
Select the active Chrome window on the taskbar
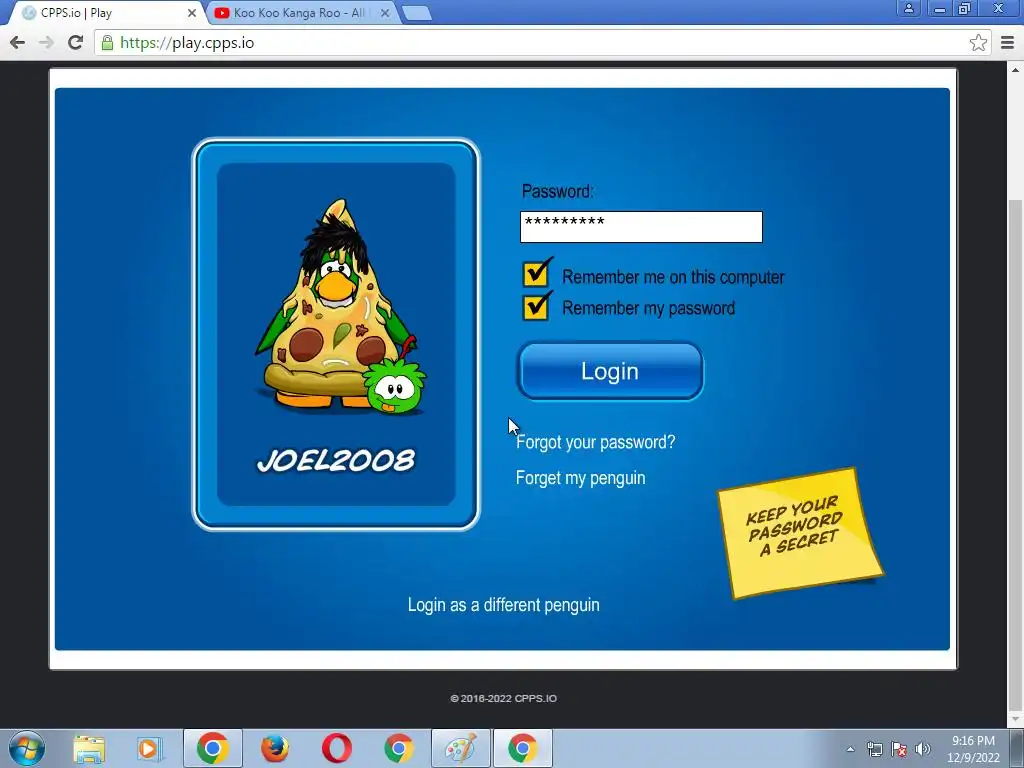[x=522, y=748]
